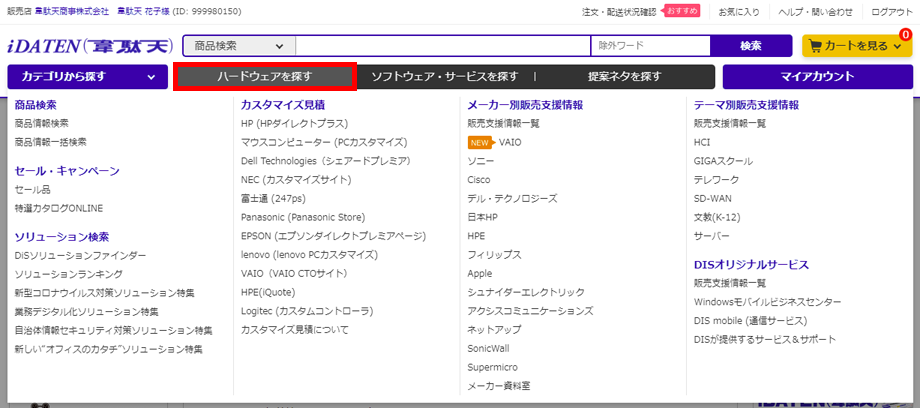Open the 提案ネタを探す tab

(x=625, y=77)
